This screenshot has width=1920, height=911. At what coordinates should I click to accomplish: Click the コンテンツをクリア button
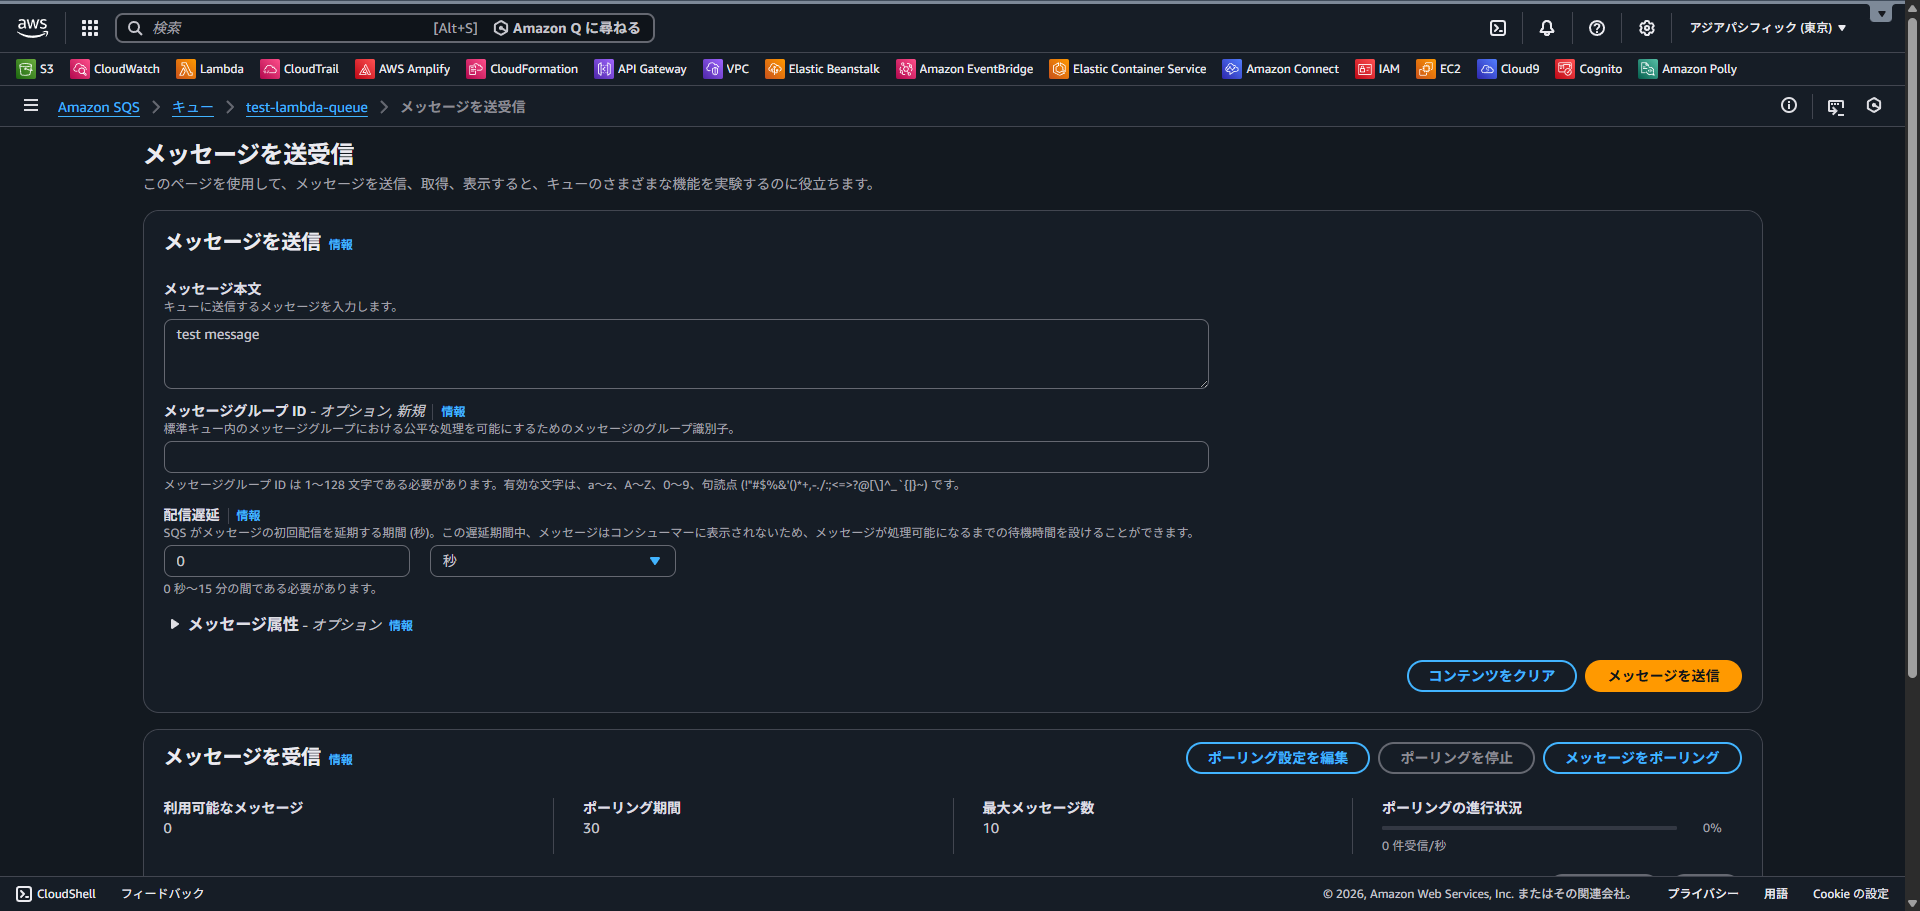[x=1491, y=676]
